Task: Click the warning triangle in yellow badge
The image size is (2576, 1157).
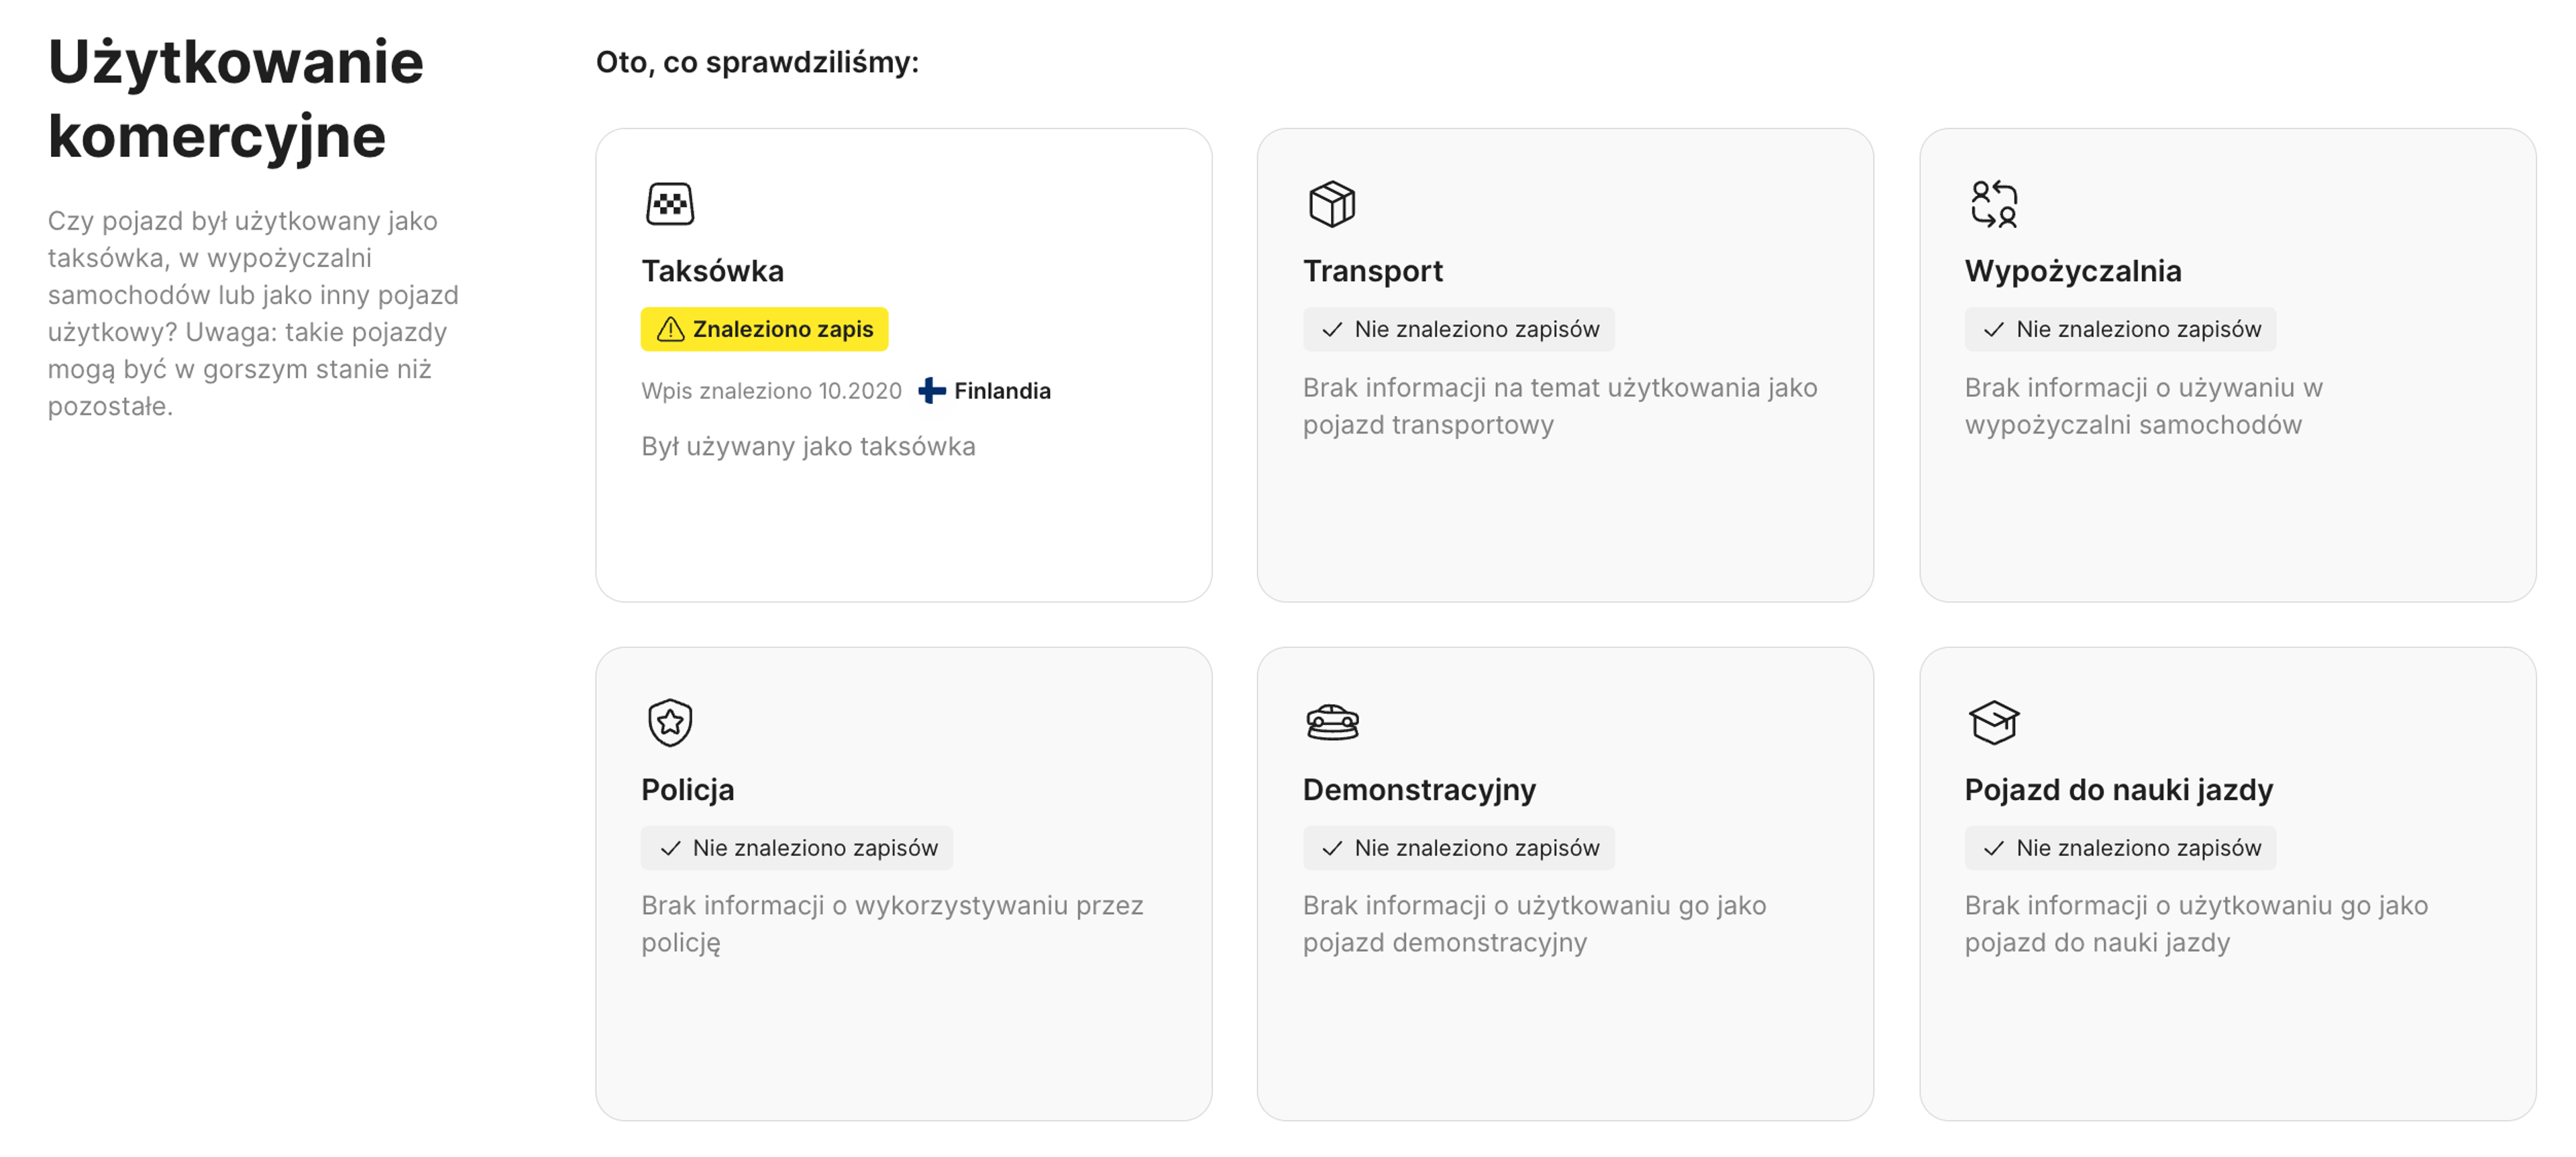Action: [670, 329]
